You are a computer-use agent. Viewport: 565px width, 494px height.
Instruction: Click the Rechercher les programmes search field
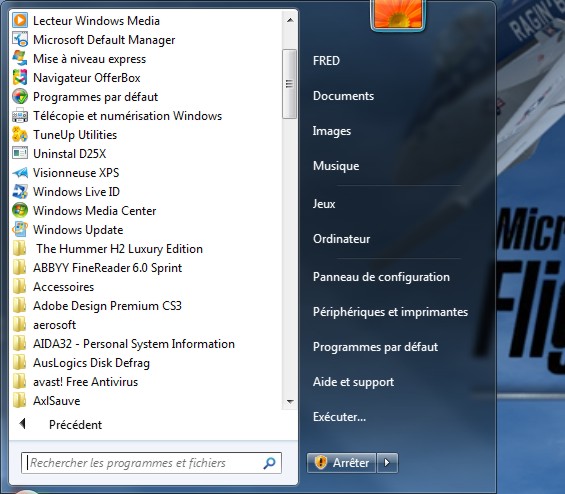click(151, 463)
